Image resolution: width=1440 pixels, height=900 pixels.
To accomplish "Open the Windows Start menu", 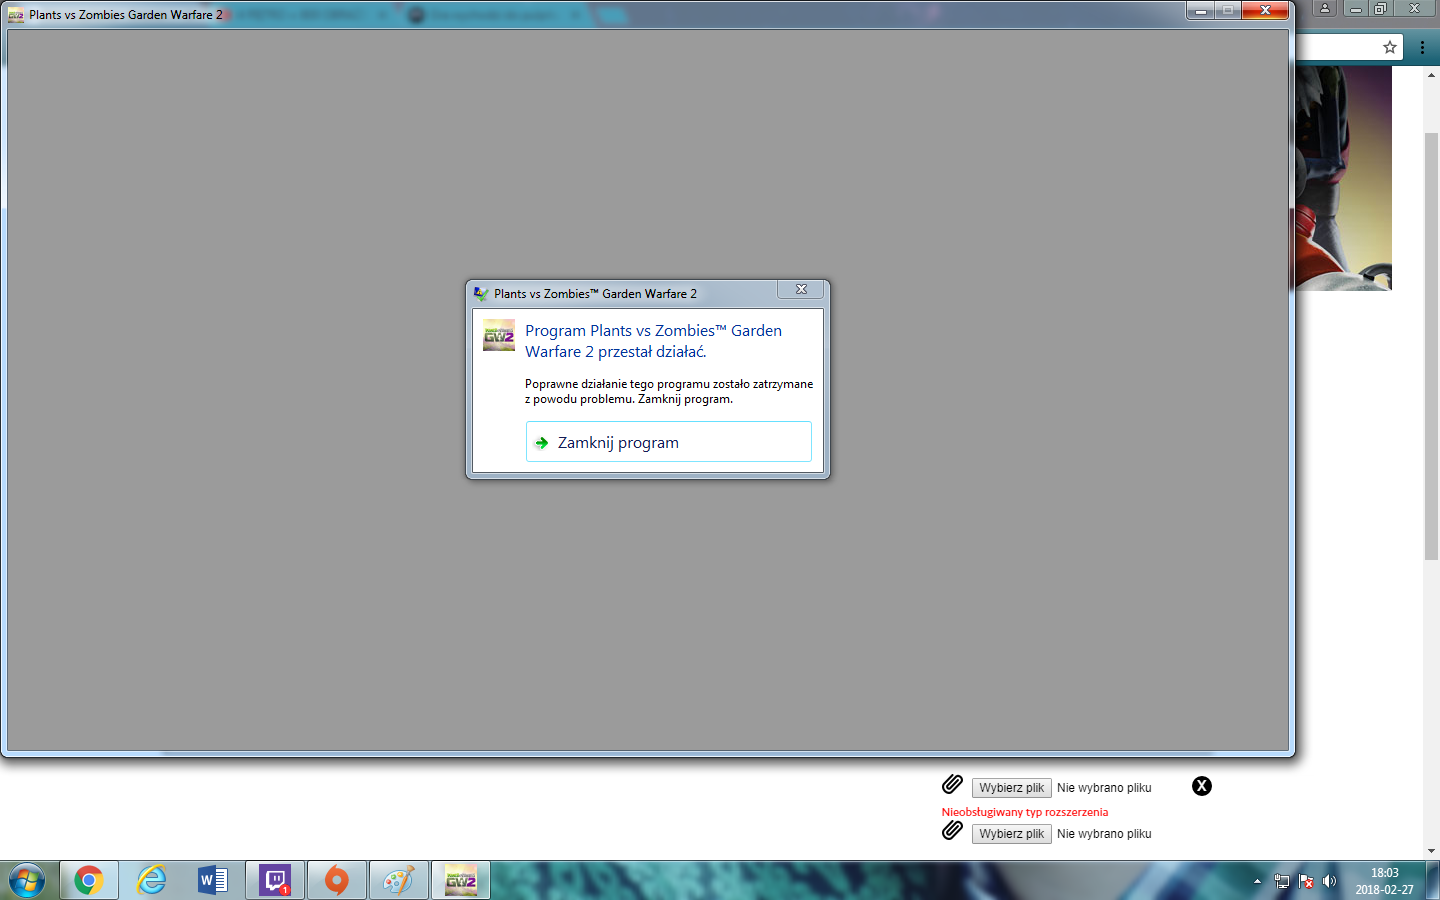I will pos(27,881).
